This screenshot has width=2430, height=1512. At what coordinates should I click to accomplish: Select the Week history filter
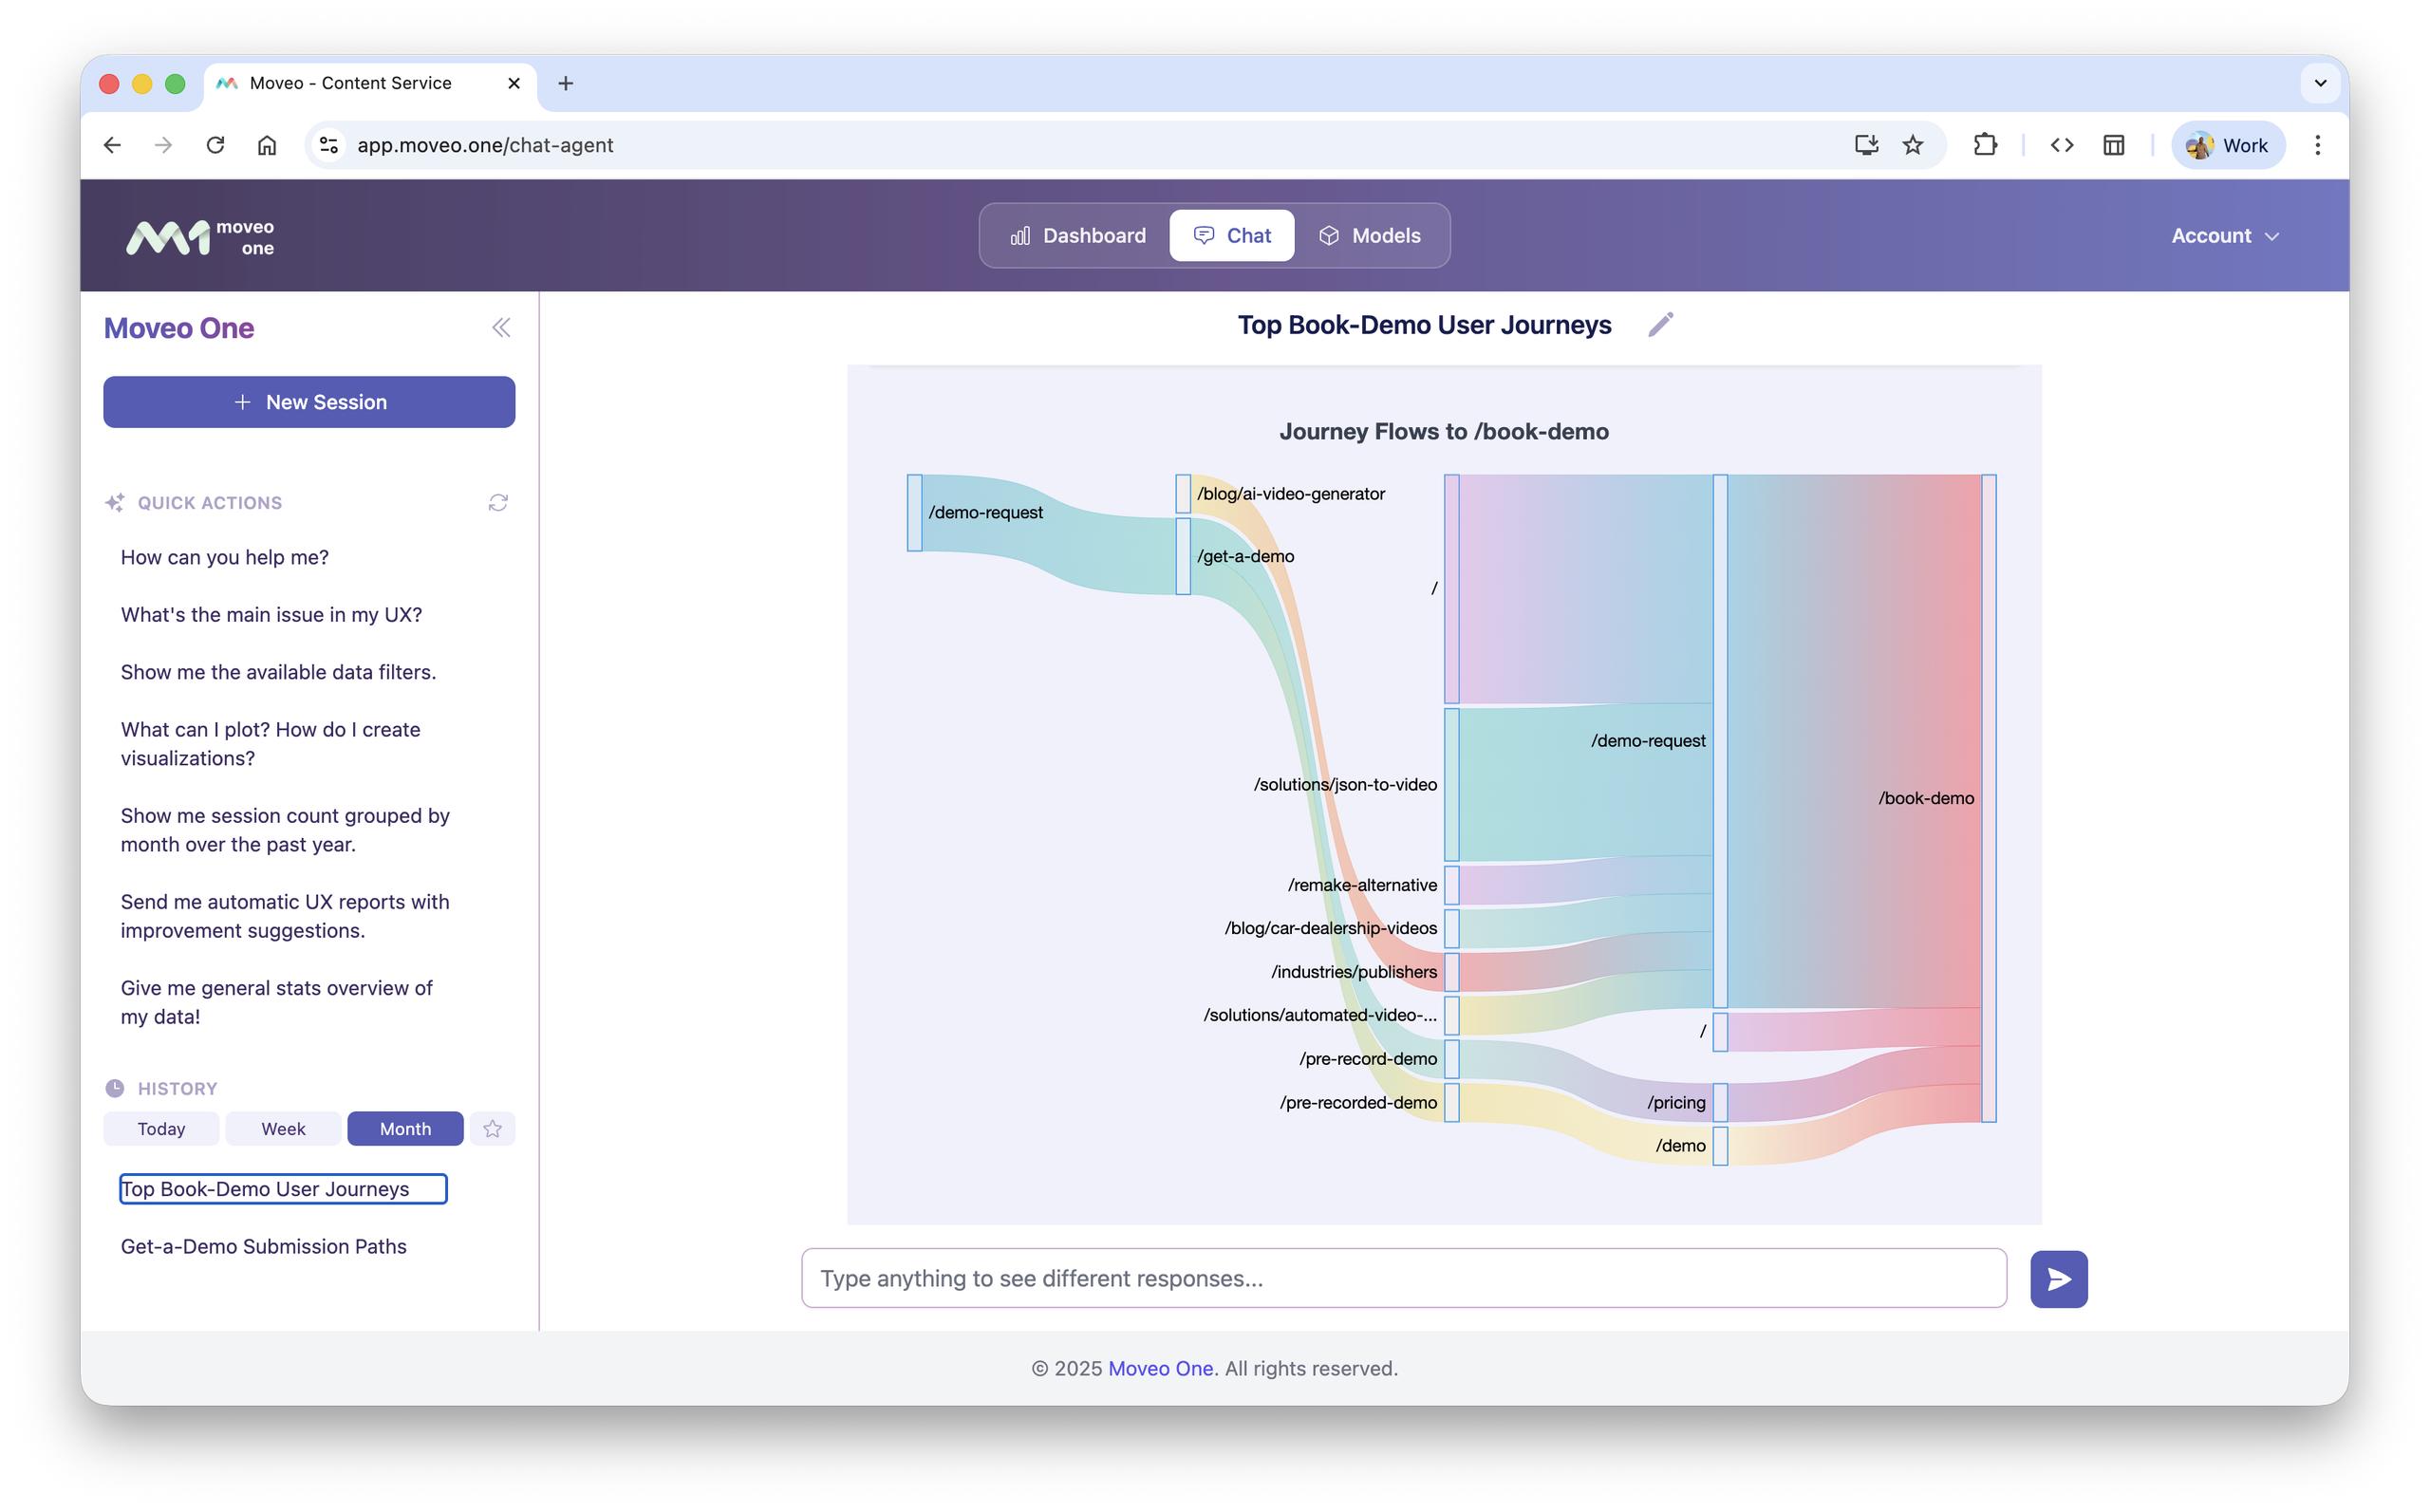(283, 1129)
